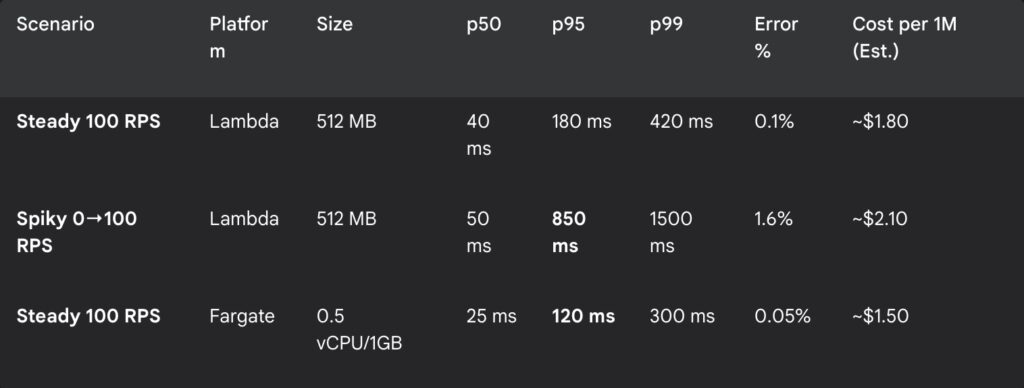Click the Cost per 1M (Est.) header
This screenshot has height=388, width=1024.
[904, 39]
